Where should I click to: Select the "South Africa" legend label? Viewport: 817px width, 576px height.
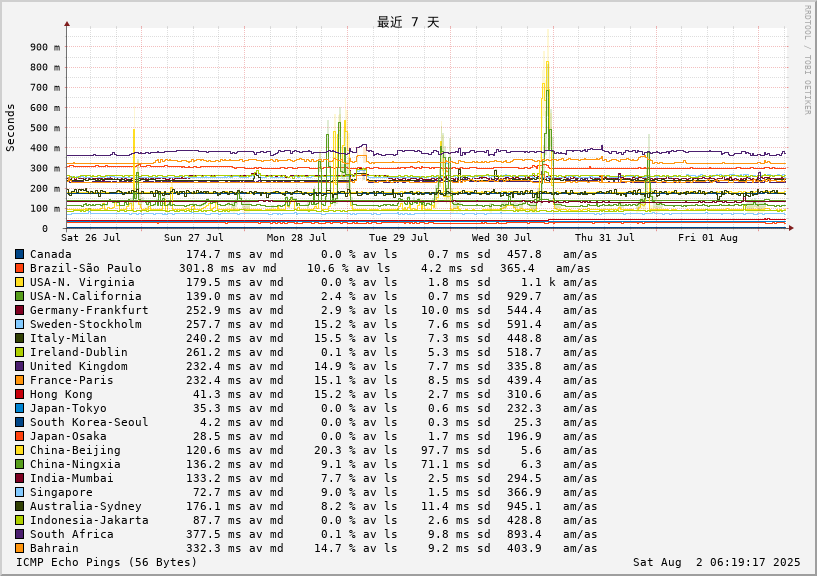pos(71,534)
